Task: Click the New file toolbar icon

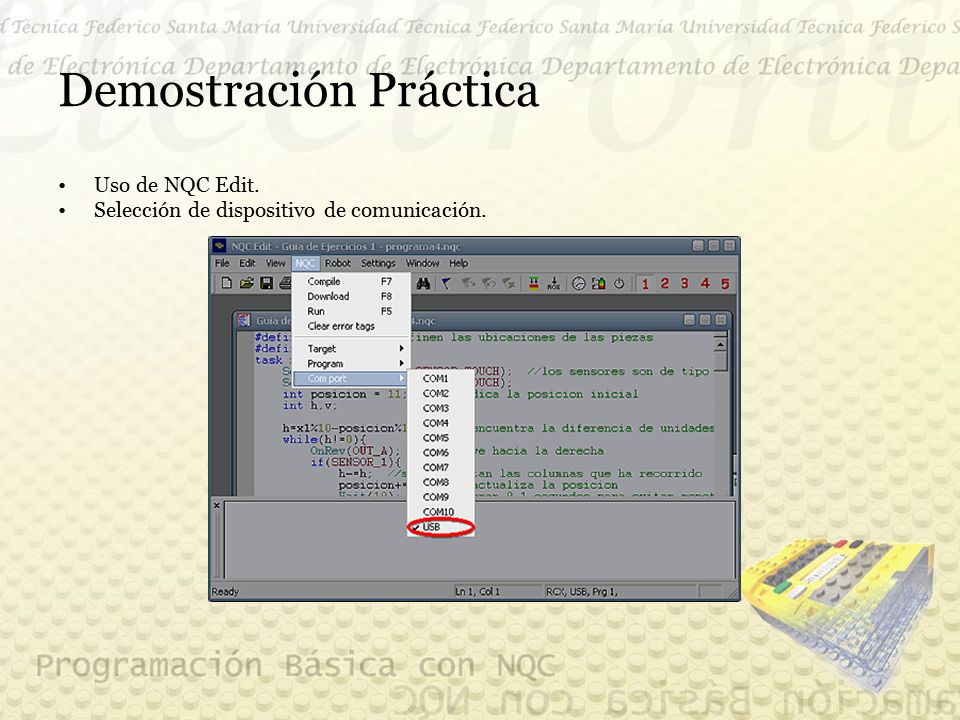Action: pyautogui.click(x=227, y=283)
